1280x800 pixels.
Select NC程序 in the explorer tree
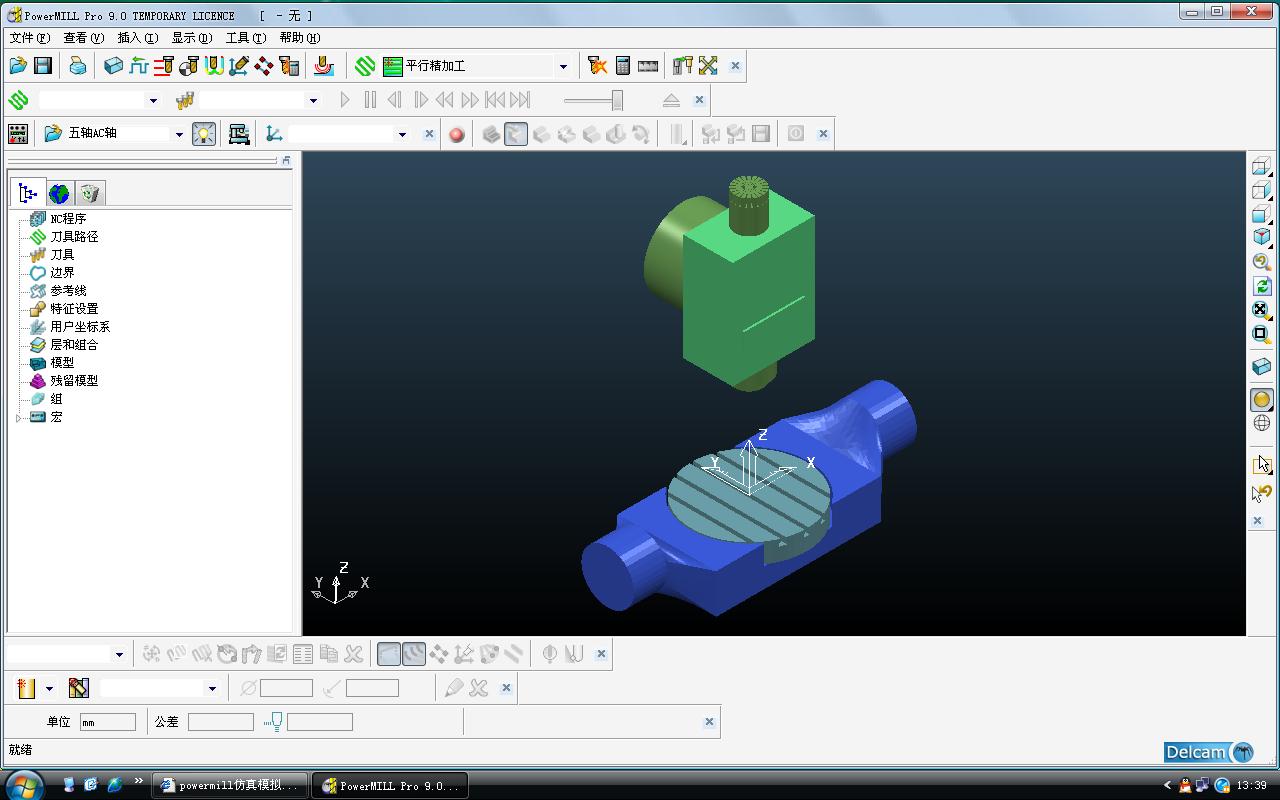[68, 218]
